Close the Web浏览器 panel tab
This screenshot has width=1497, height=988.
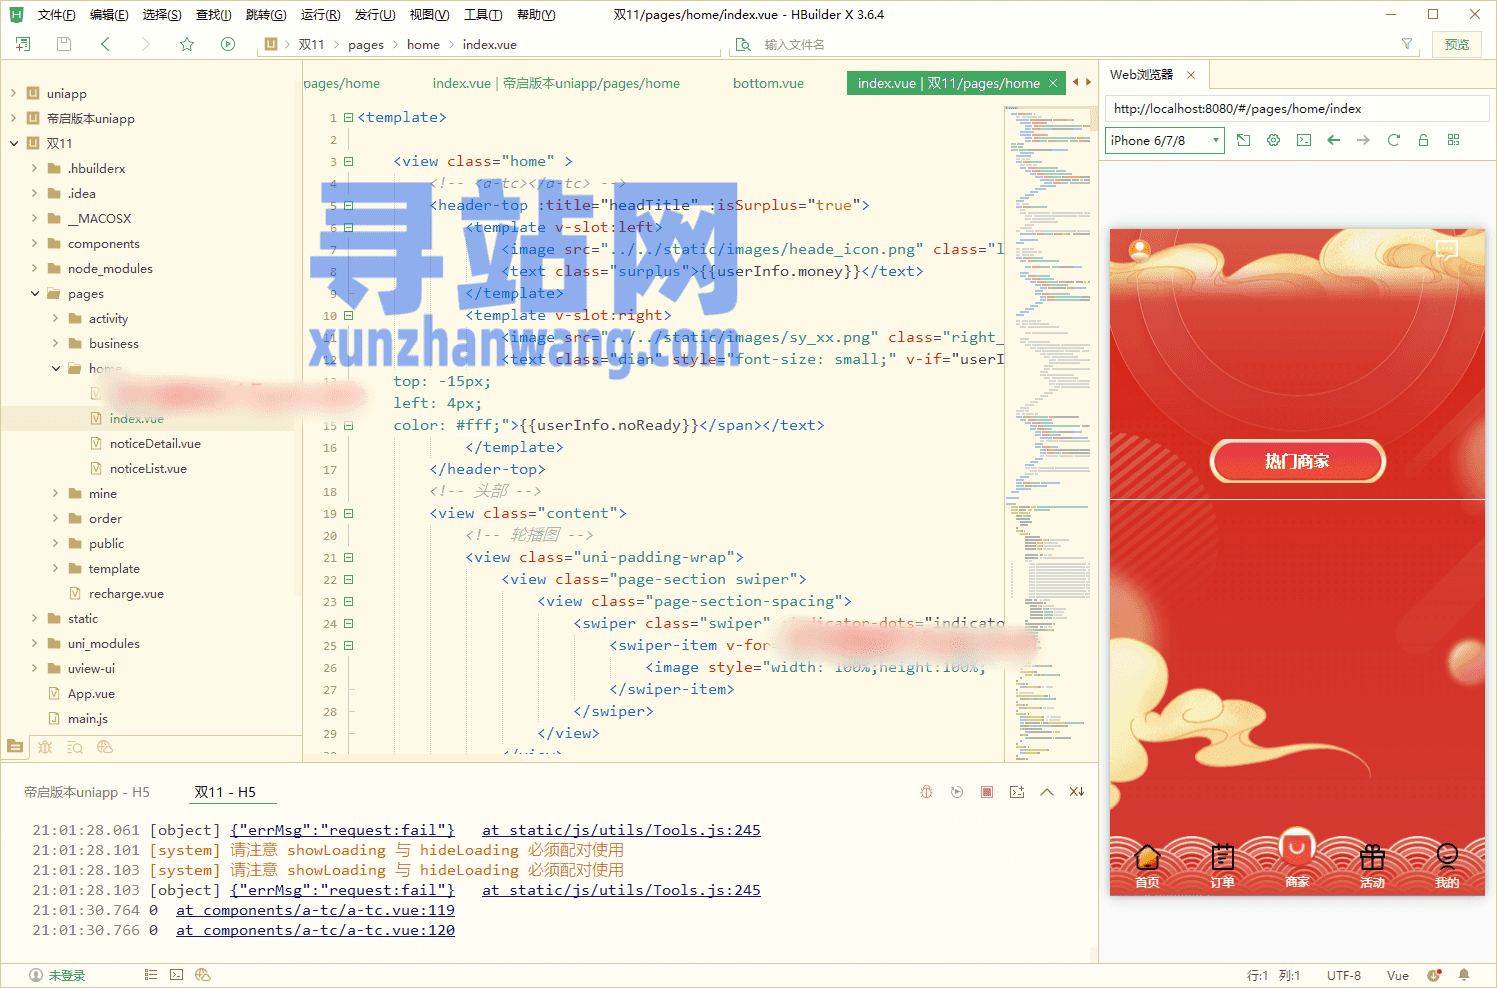point(1191,75)
